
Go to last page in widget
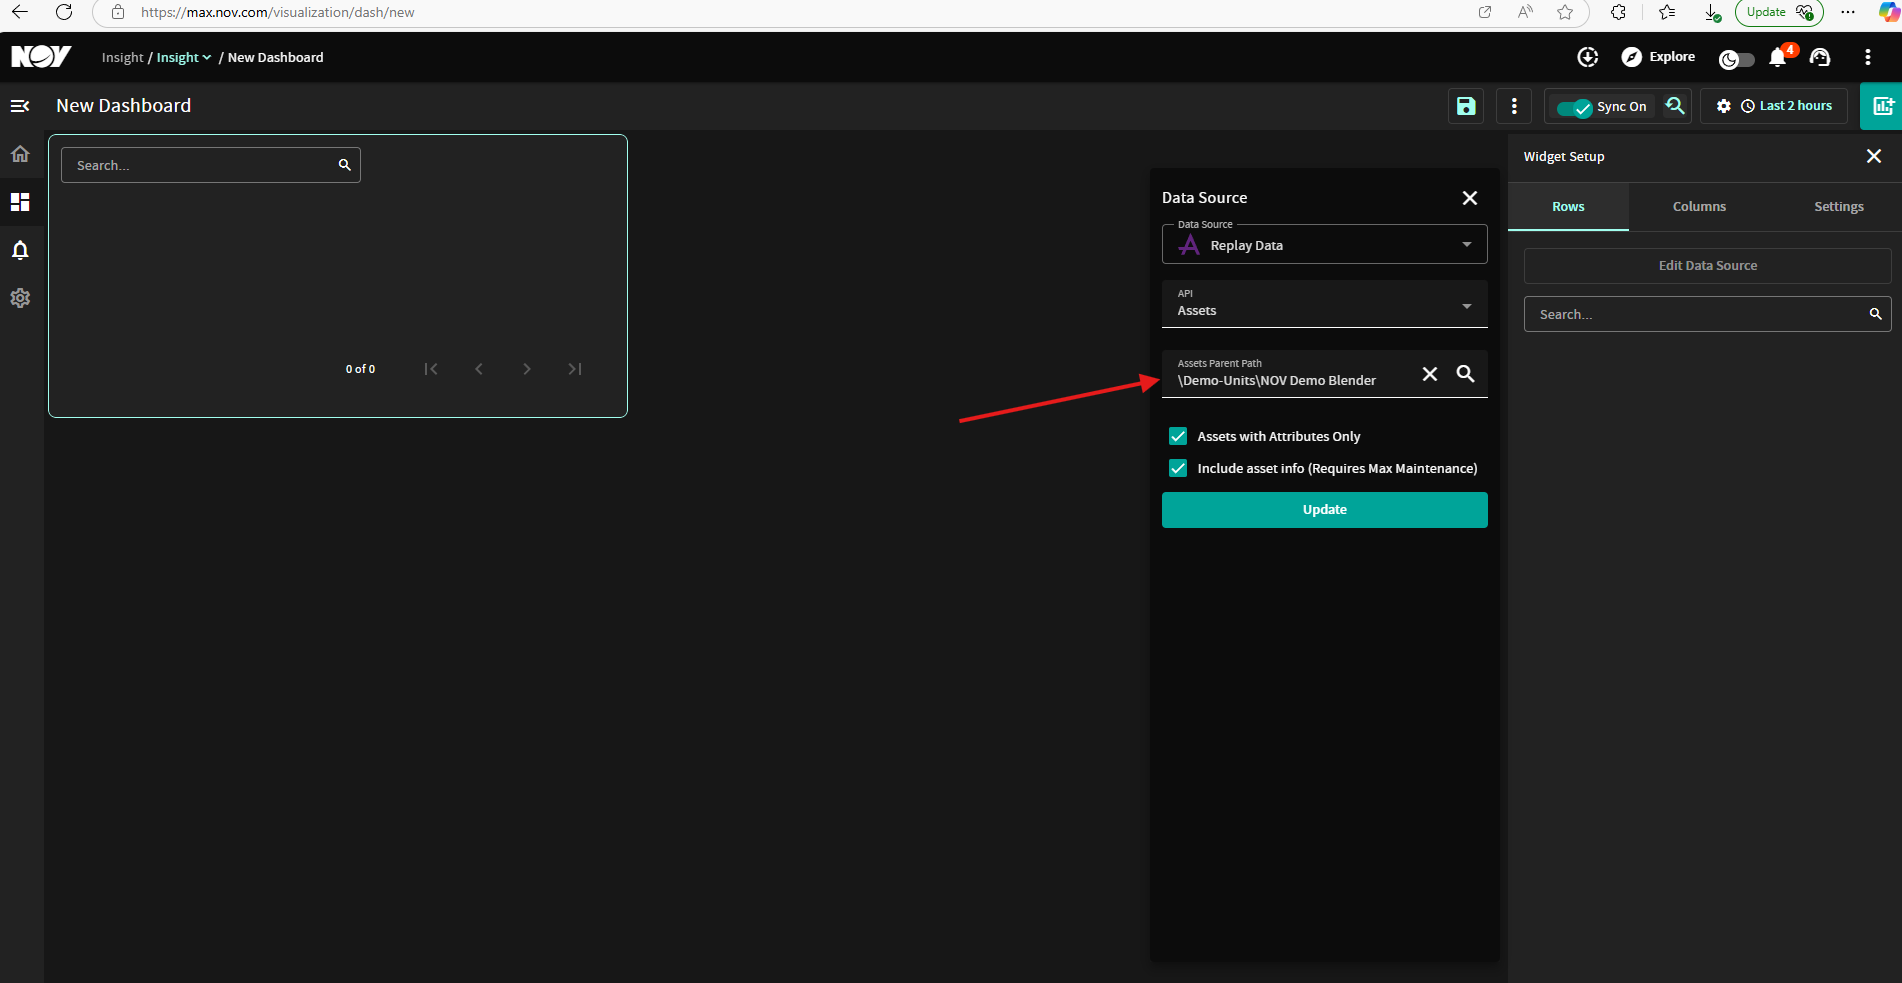click(x=575, y=369)
